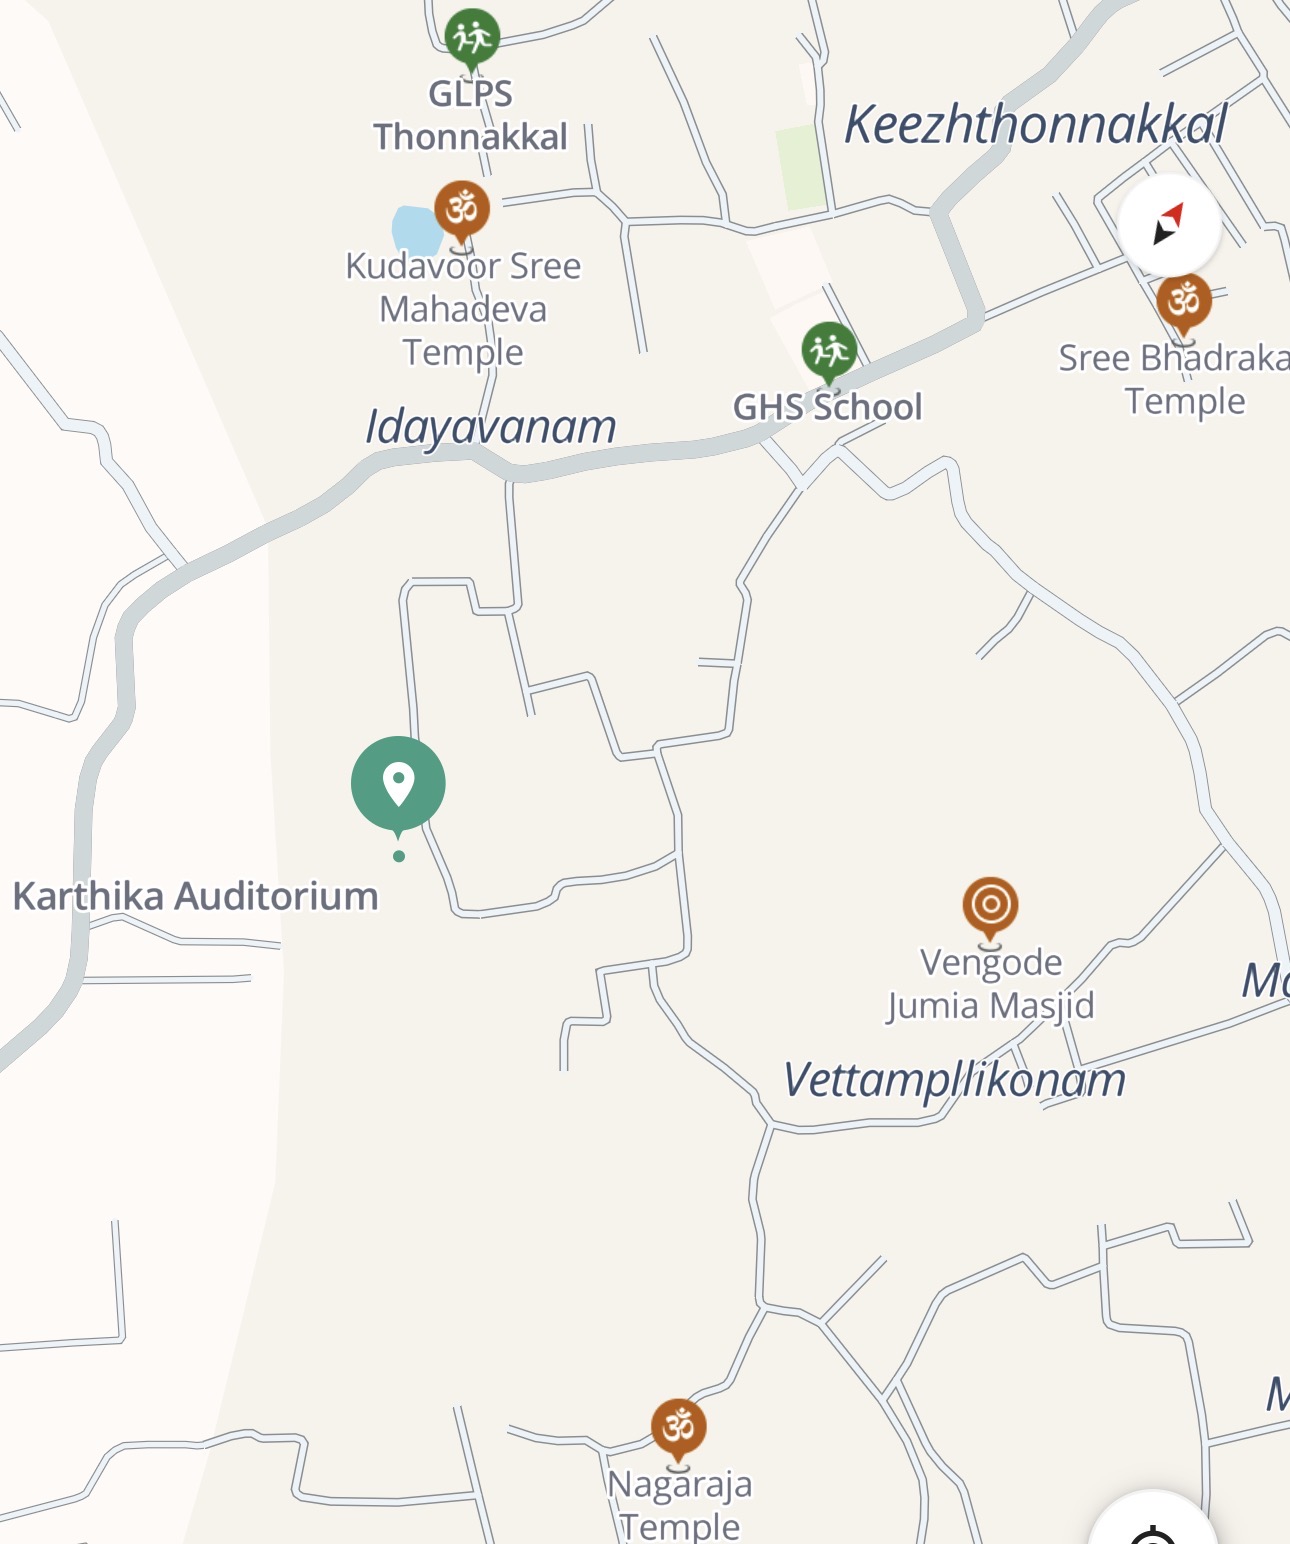
Task: Select the Nagaraja Temple om icon
Action: pos(679,1430)
